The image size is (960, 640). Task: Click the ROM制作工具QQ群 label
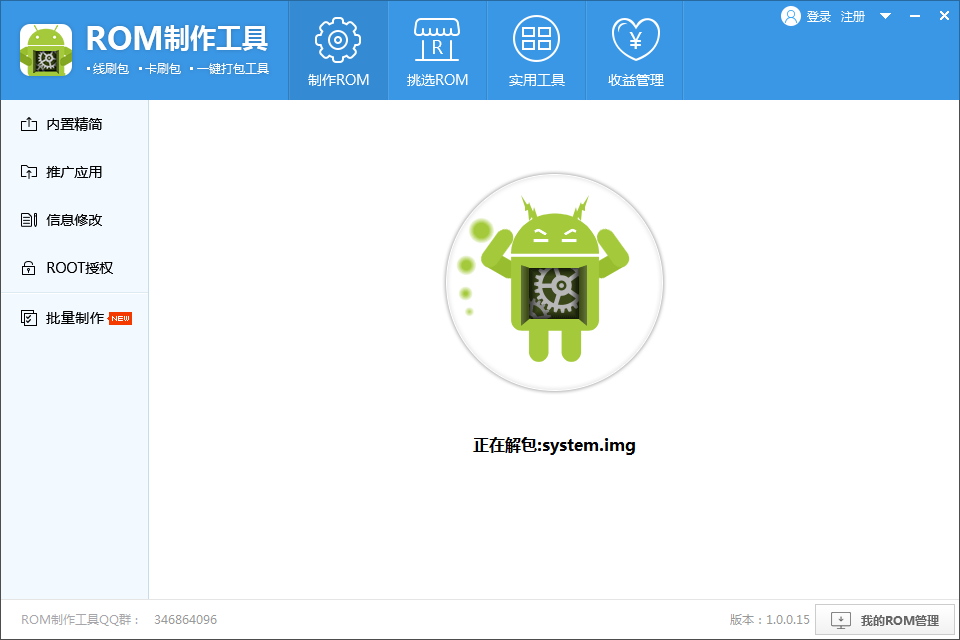tap(80, 620)
